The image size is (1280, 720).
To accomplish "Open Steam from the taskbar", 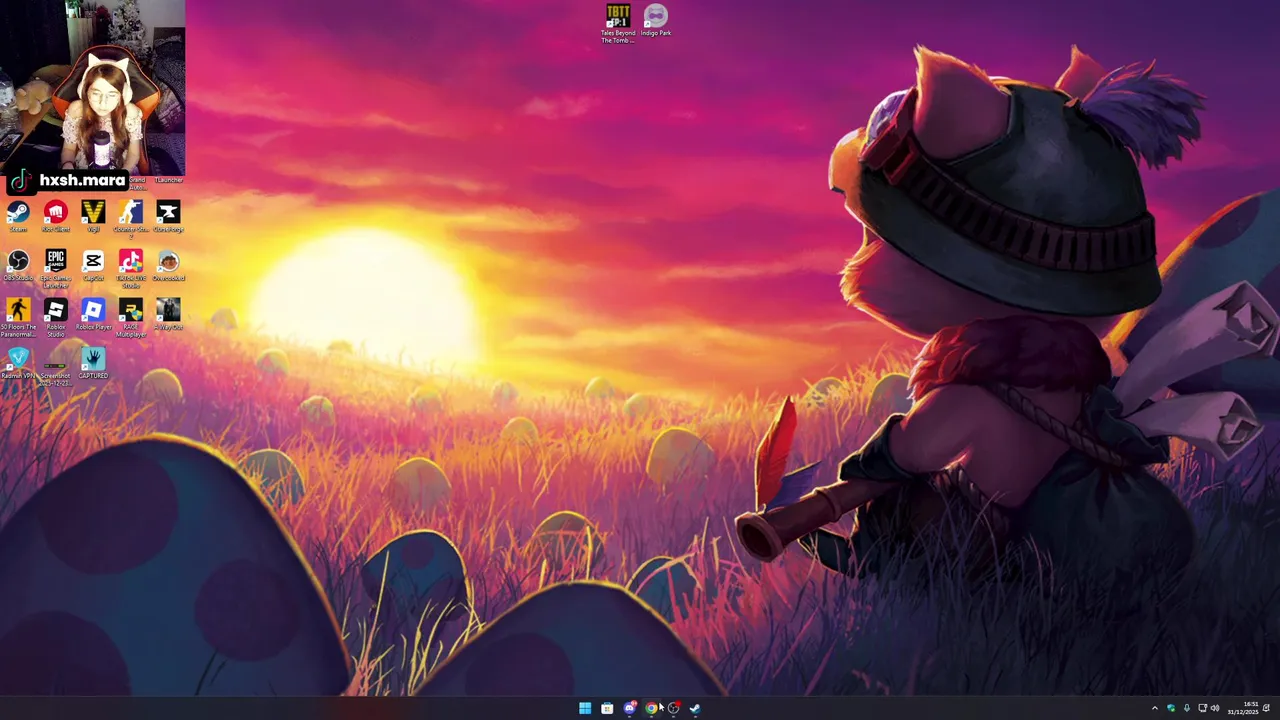I will [695, 708].
